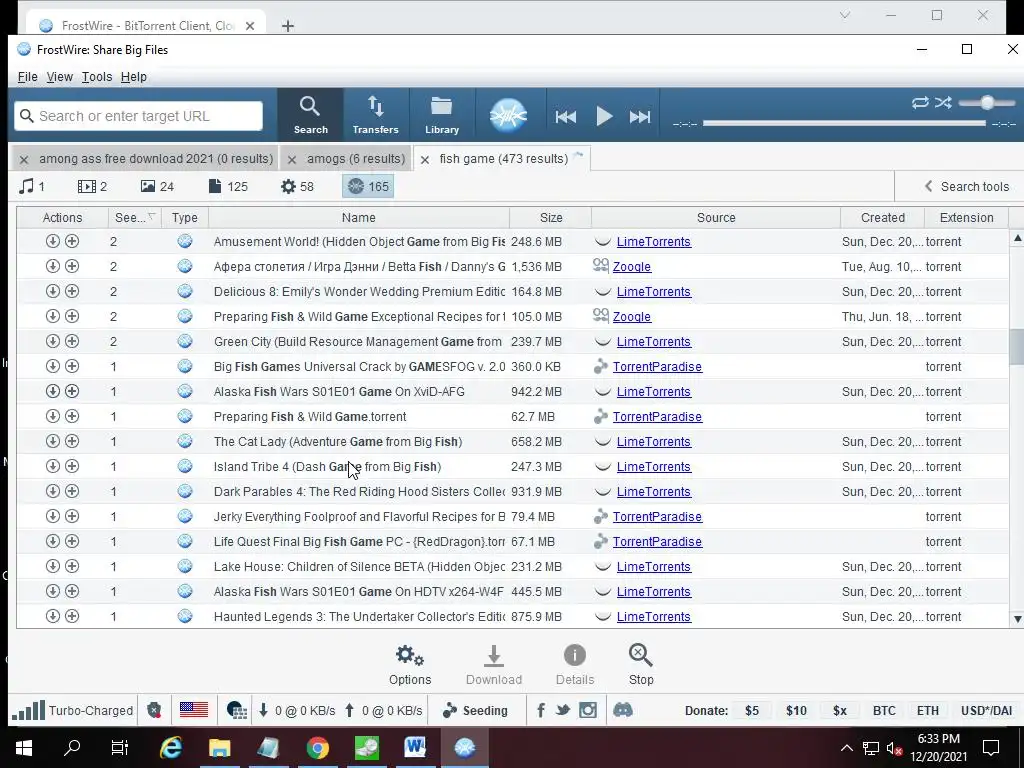The width and height of the screenshot is (1024, 768).
Task: Toggle repeat playback mode
Action: 920,103
